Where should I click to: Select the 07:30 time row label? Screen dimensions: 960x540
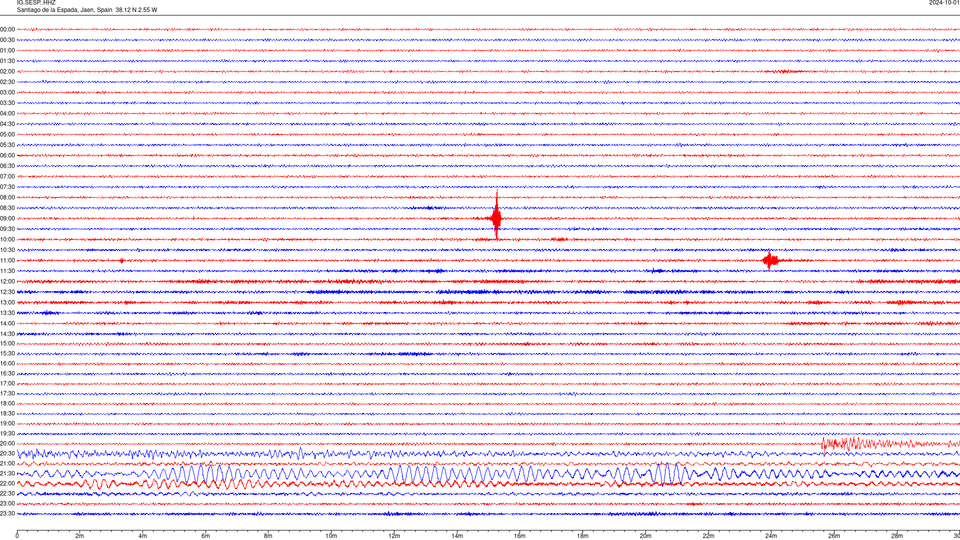(x=7, y=187)
